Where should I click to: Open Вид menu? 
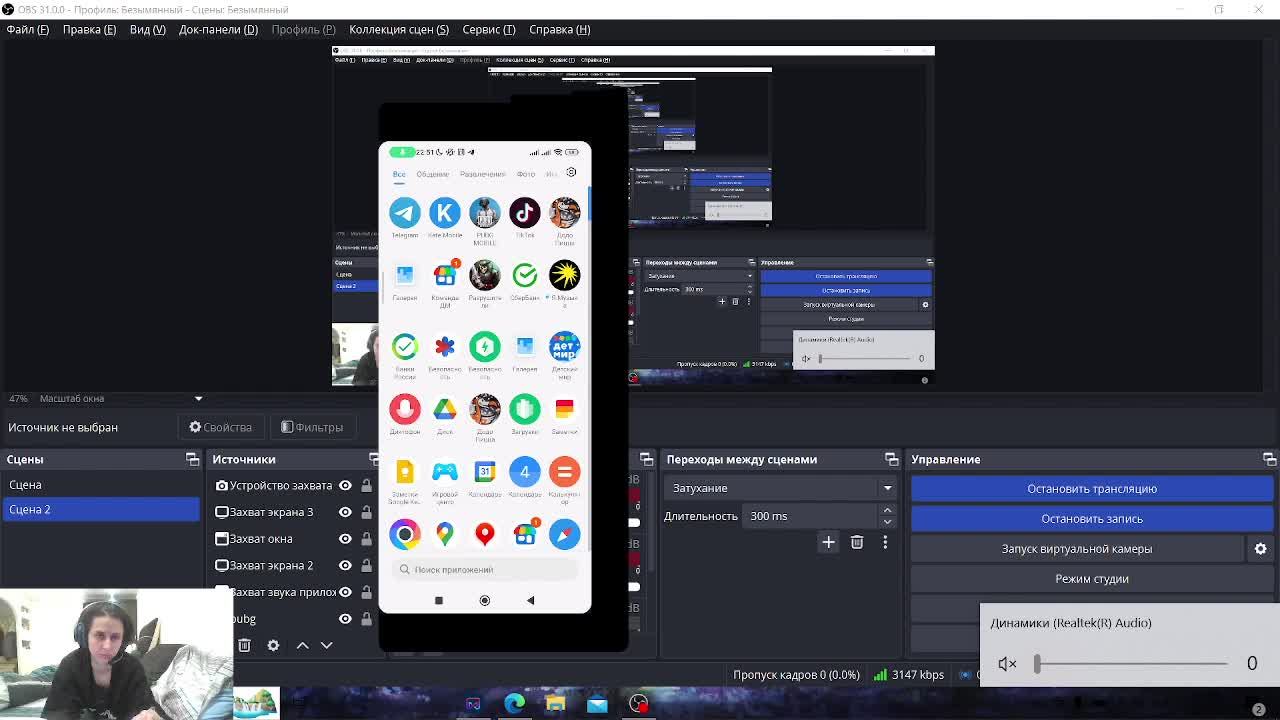coord(147,29)
